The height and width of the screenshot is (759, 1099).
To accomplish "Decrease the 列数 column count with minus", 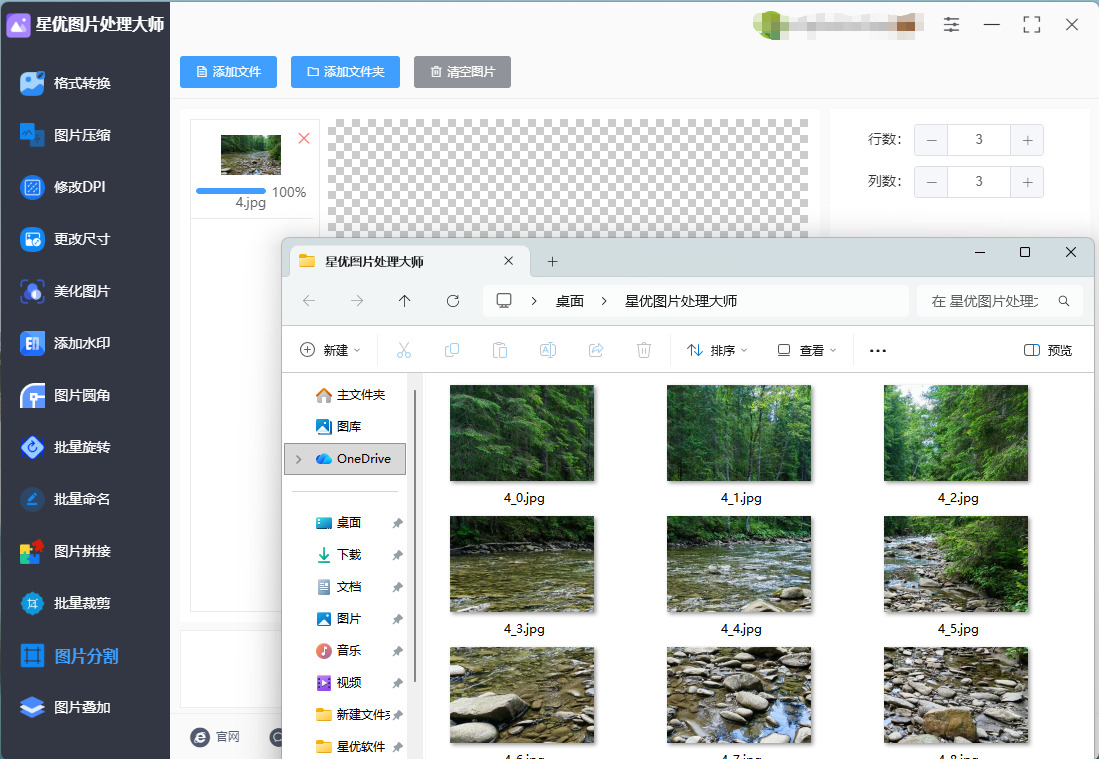I will [x=931, y=182].
